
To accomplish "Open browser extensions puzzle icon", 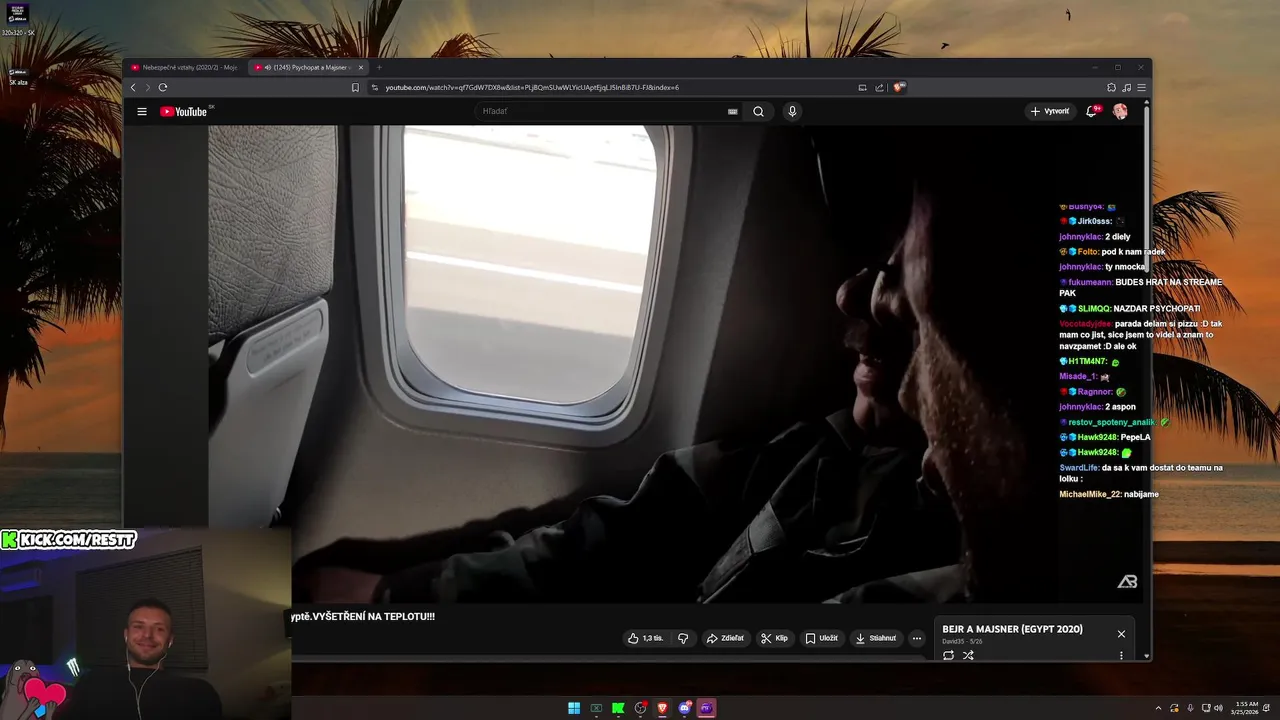I will coord(1111,87).
